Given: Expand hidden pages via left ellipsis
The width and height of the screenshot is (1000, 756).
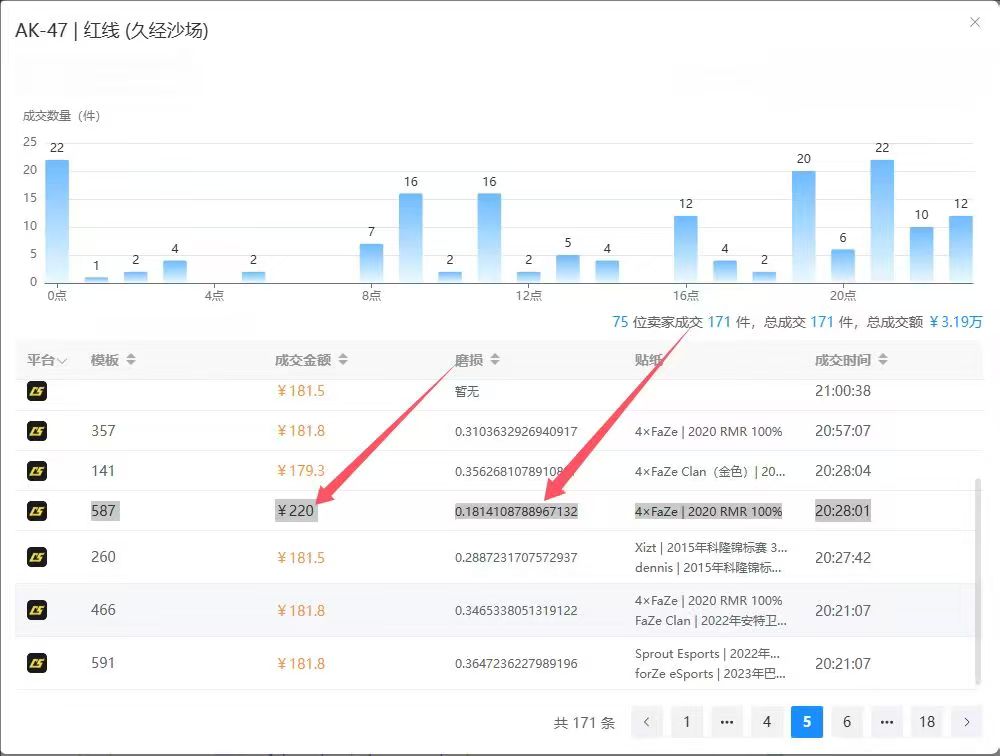Looking at the screenshot, I should point(727,721).
